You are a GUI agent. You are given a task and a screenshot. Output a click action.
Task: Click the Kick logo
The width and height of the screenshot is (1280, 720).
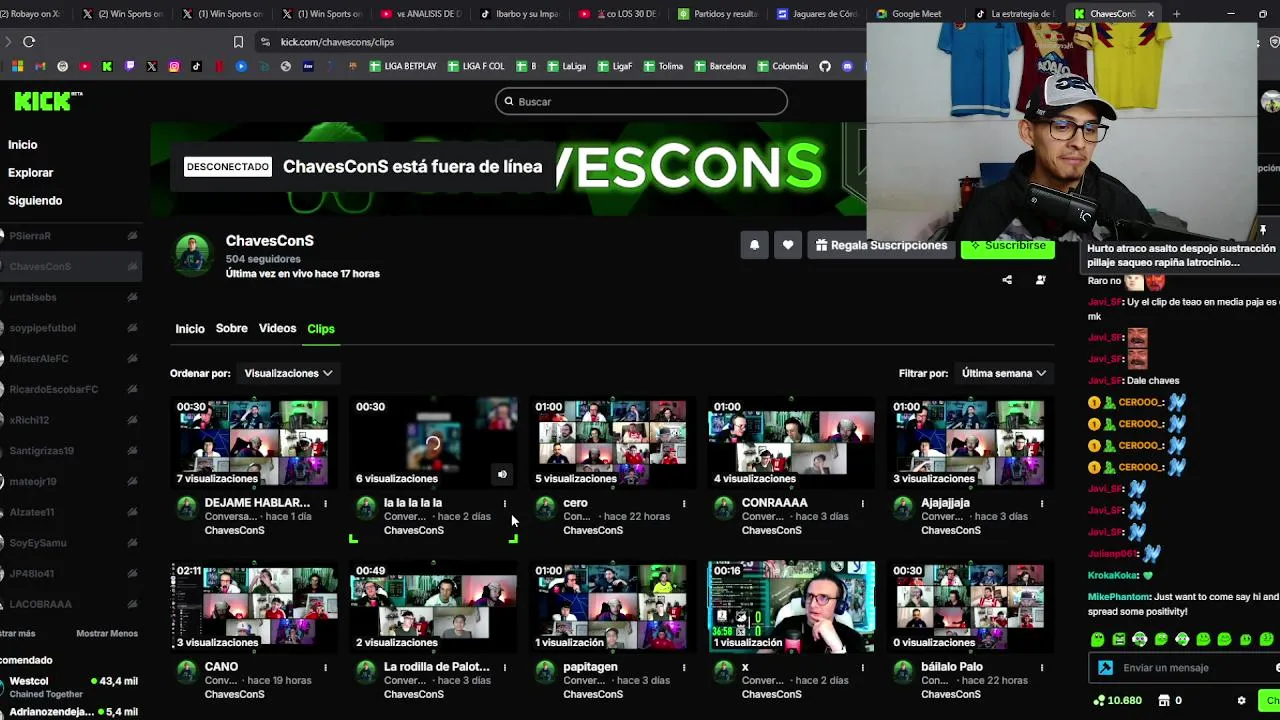point(48,100)
